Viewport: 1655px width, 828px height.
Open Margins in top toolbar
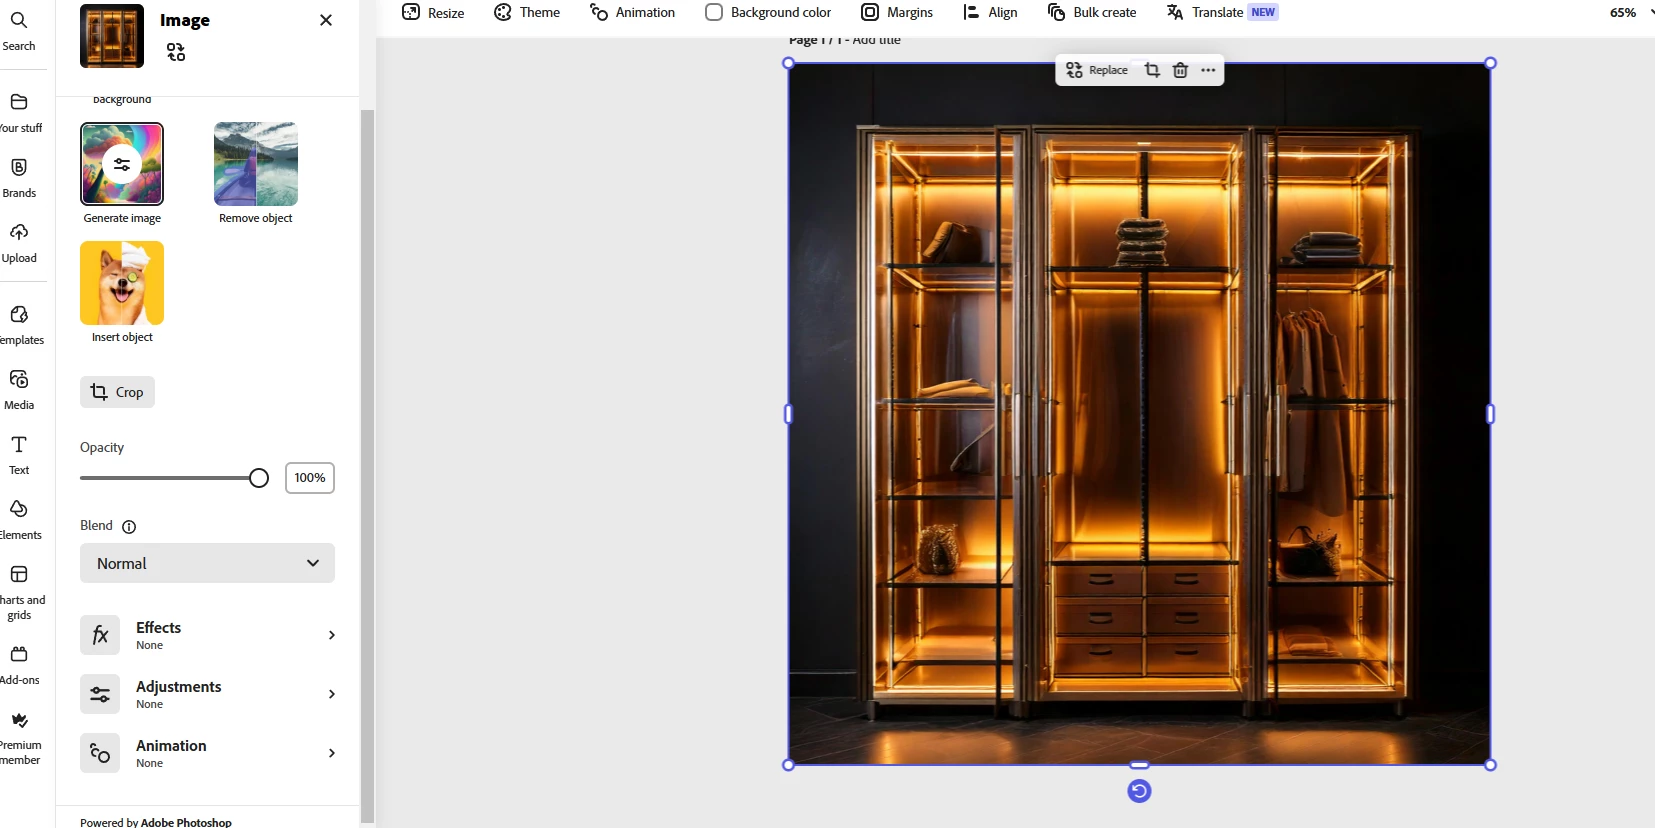(x=897, y=12)
